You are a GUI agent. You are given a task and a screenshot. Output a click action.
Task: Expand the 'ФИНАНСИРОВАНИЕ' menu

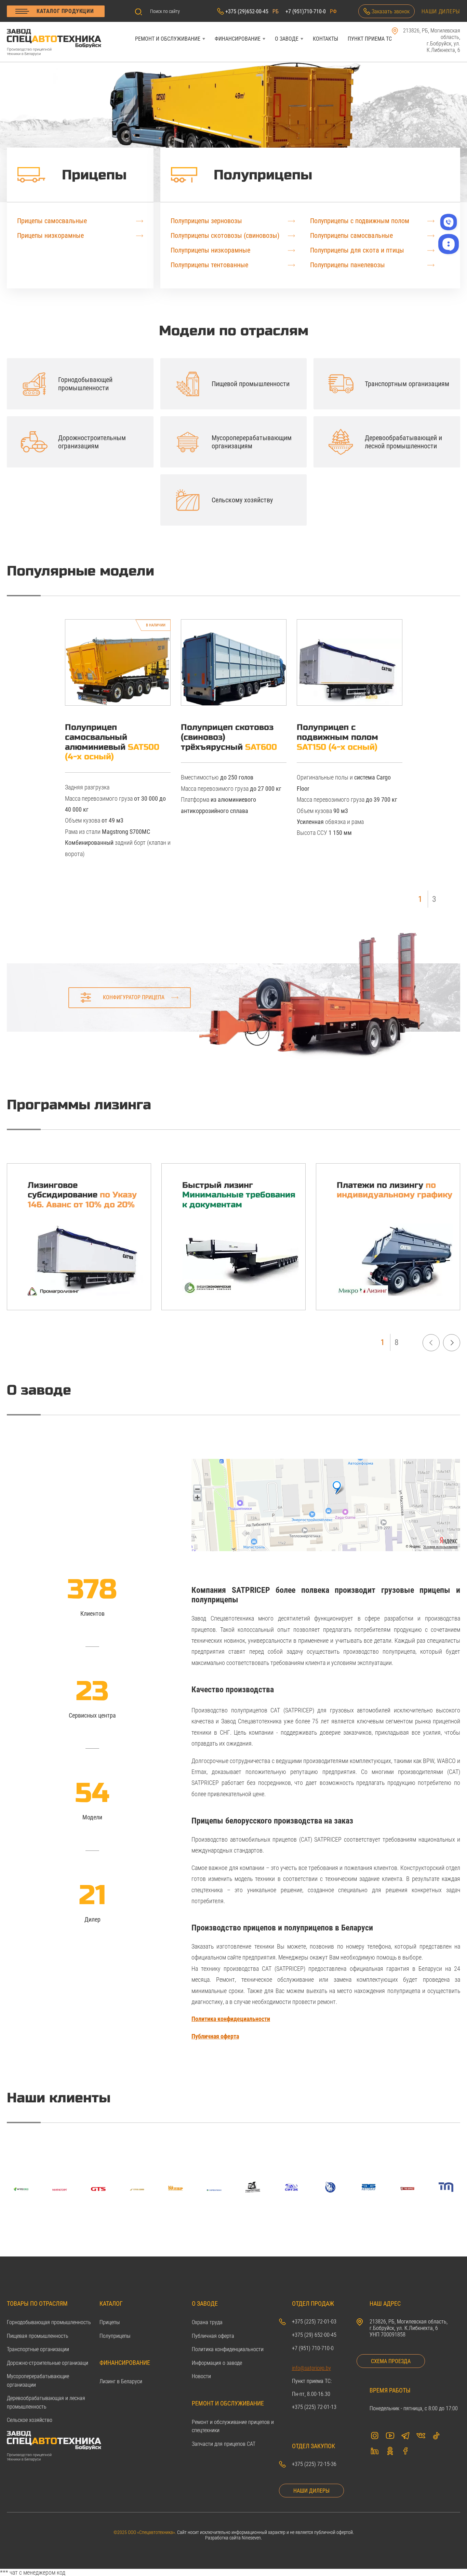tap(240, 39)
